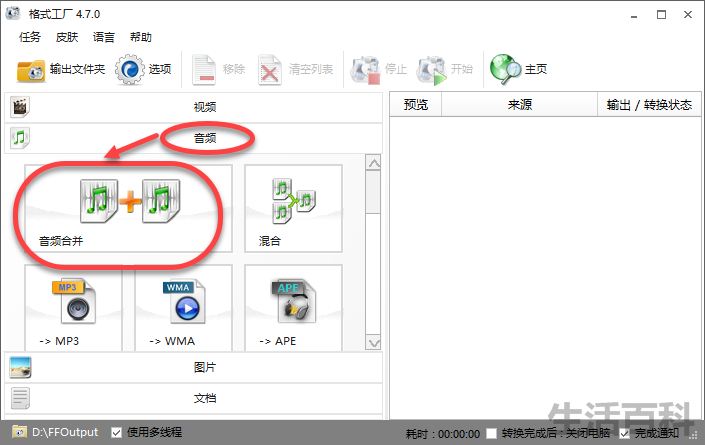Open the 帮助 help menu
Screen dimensions: 705x445
pos(141,37)
